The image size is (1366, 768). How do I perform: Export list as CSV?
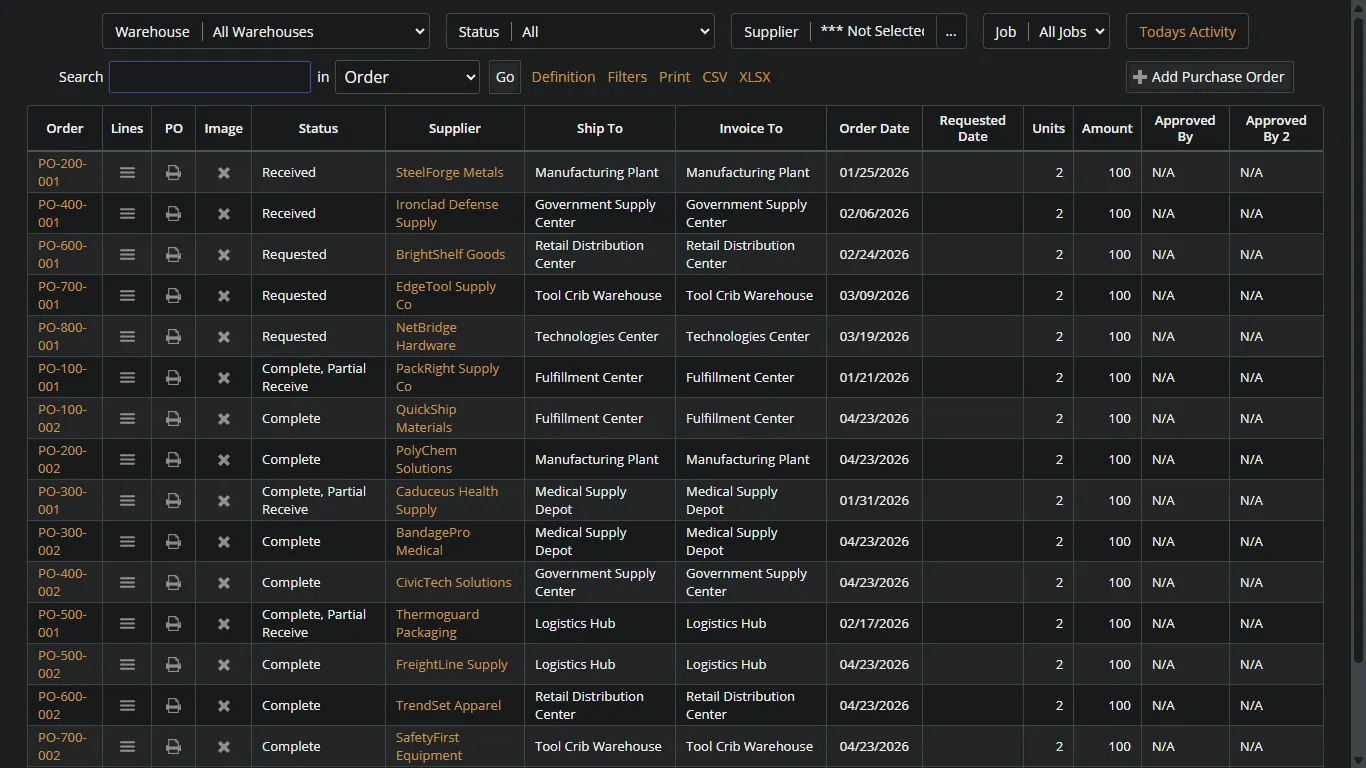[714, 77]
